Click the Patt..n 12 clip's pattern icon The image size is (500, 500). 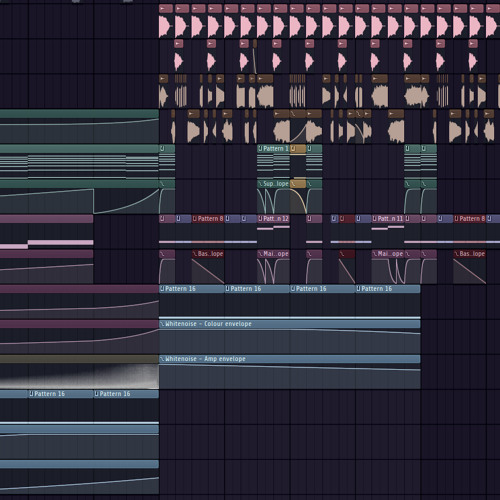coord(260,219)
